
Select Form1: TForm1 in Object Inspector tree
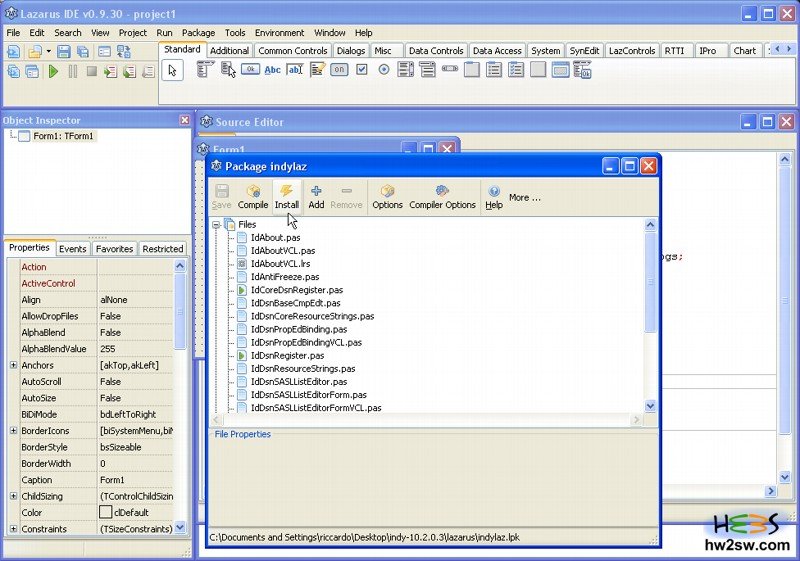pyautogui.click(x=63, y=136)
